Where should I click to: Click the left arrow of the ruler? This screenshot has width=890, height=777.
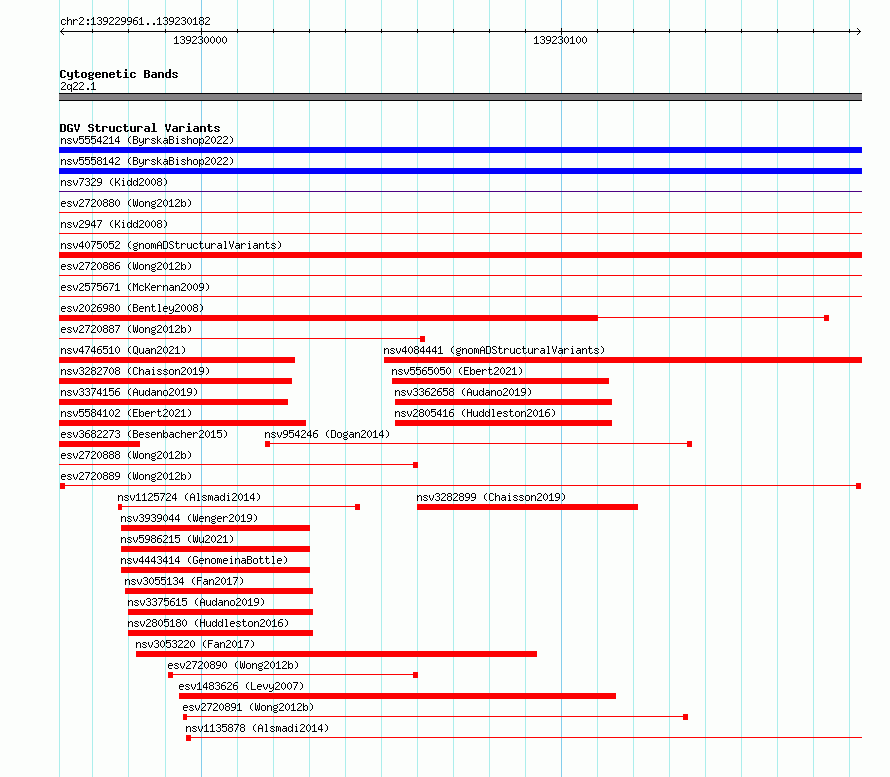[x=62, y=32]
